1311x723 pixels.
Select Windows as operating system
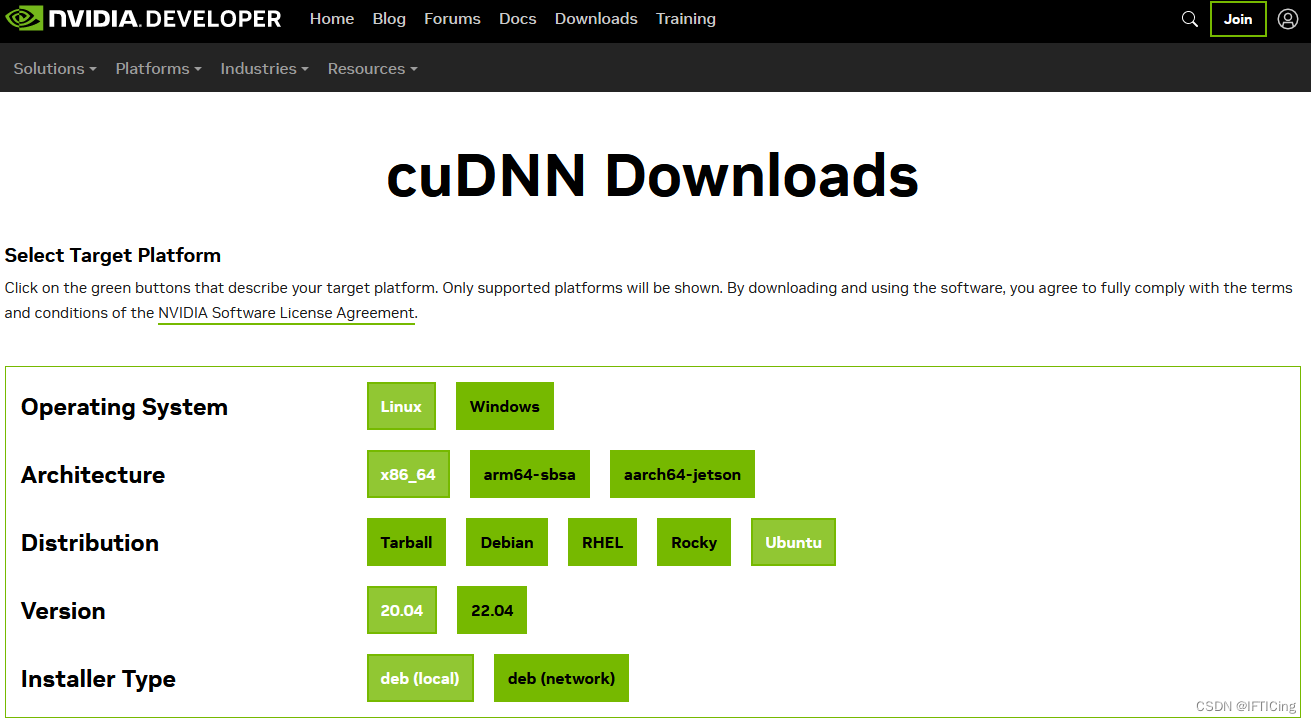(x=504, y=406)
